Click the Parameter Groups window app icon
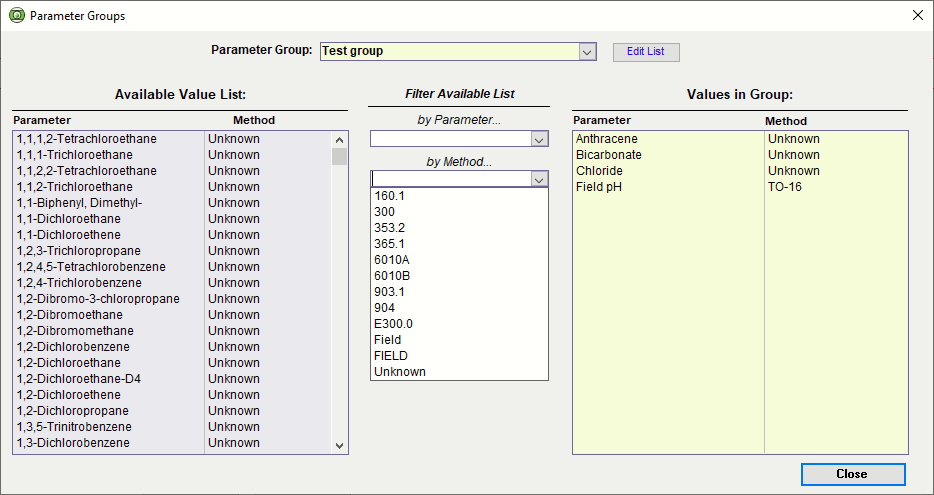The width and height of the screenshot is (934, 495). [17, 16]
